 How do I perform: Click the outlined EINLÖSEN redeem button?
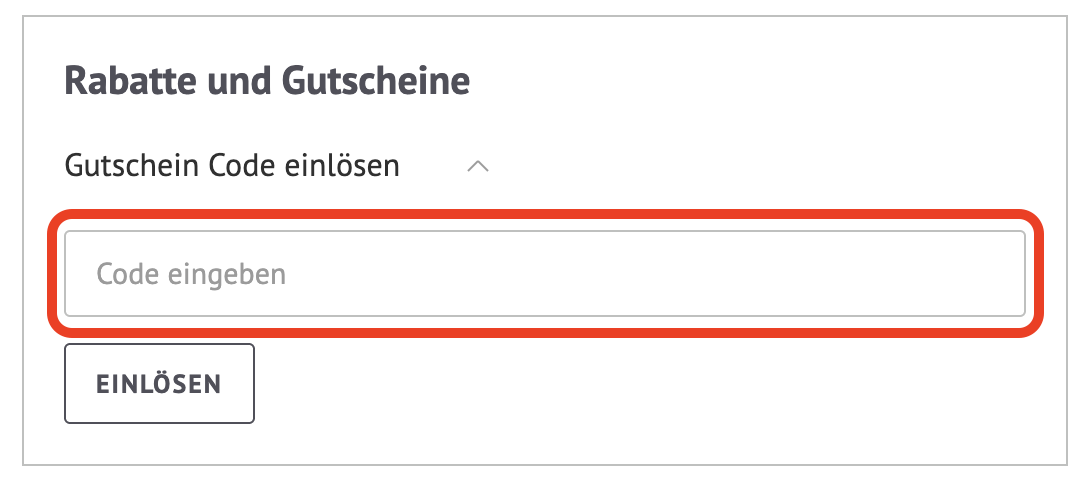click(x=159, y=383)
